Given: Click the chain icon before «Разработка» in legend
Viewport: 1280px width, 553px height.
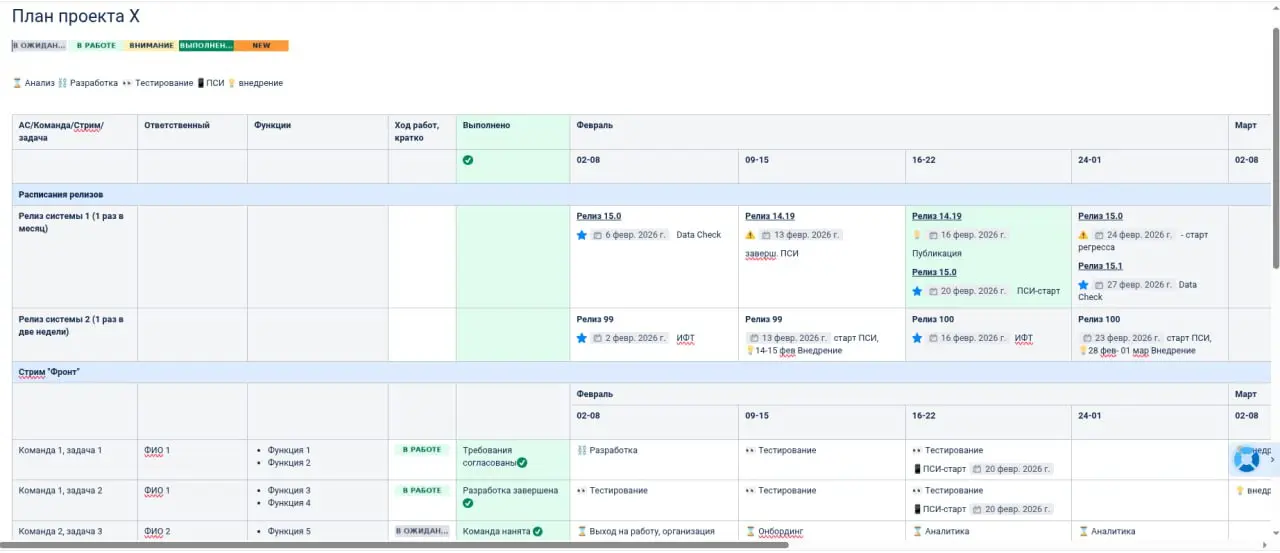Looking at the screenshot, I should [62, 83].
